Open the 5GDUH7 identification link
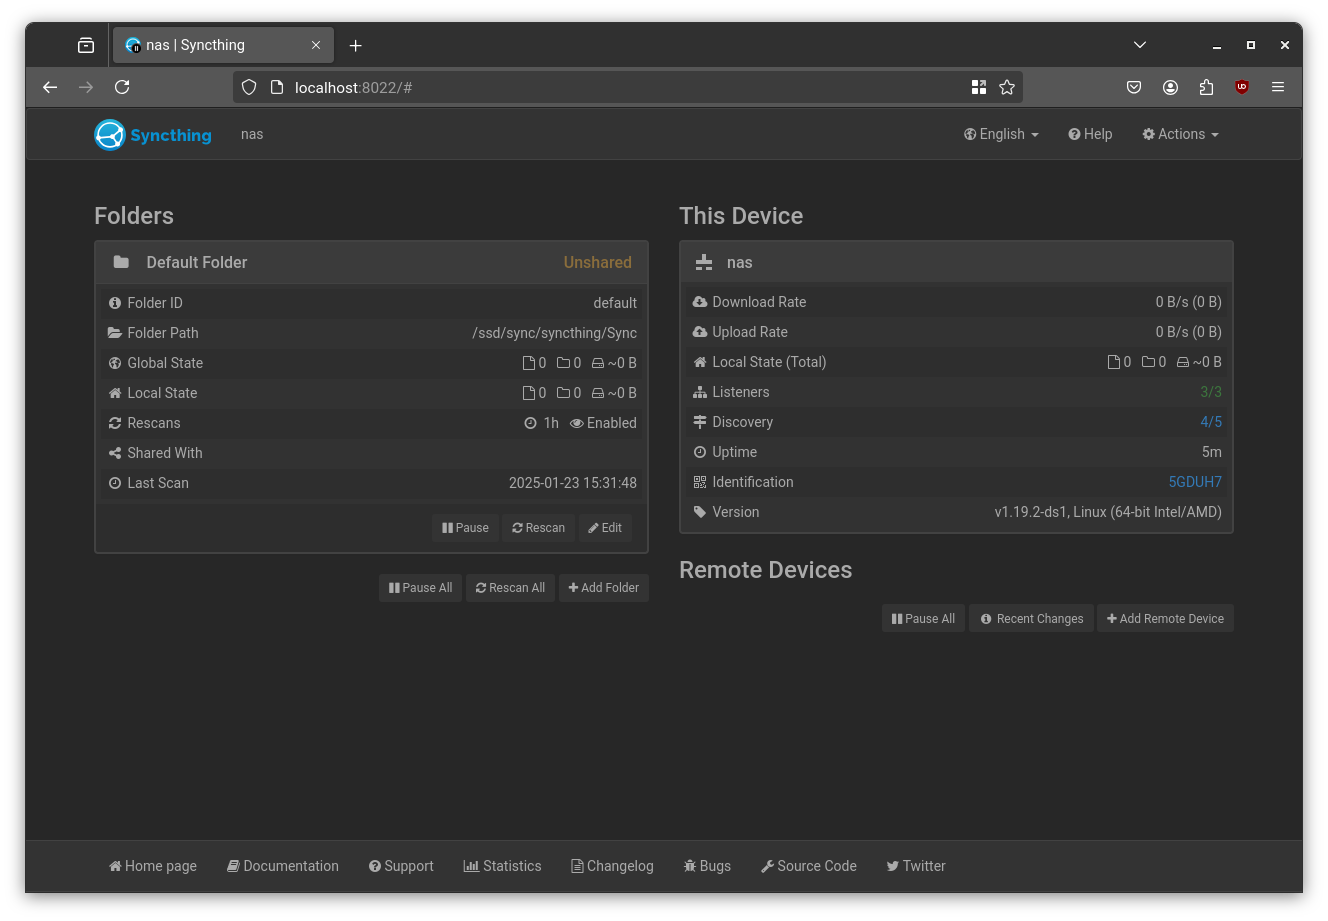Image resolution: width=1328 pixels, height=921 pixels. coord(1195,482)
